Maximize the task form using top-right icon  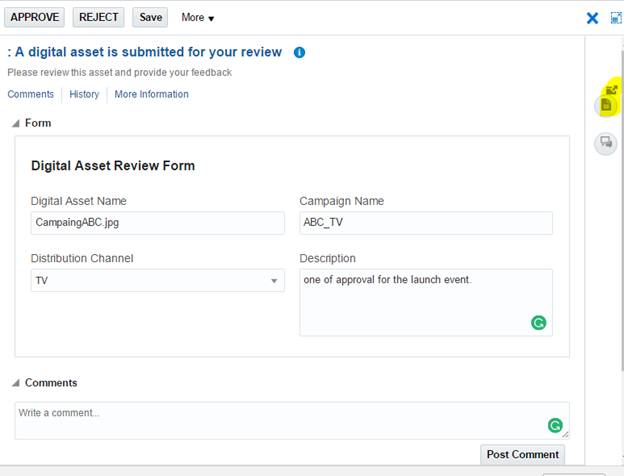coord(616,18)
